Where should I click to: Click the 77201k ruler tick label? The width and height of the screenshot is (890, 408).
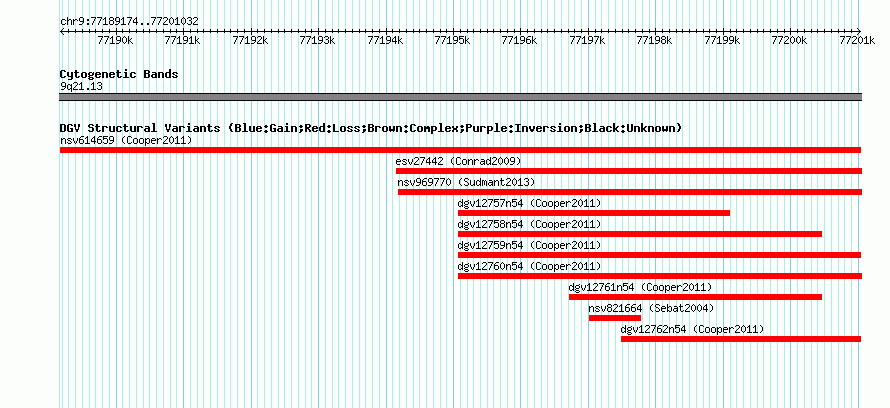(x=857, y=40)
